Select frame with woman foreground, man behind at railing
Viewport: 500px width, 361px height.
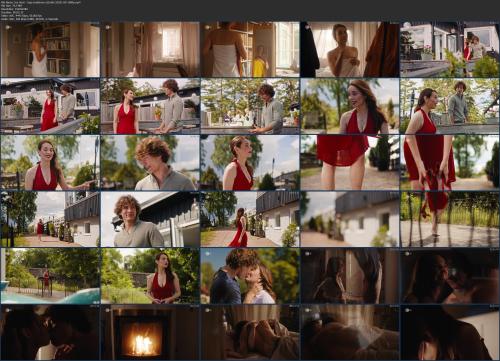point(450,106)
